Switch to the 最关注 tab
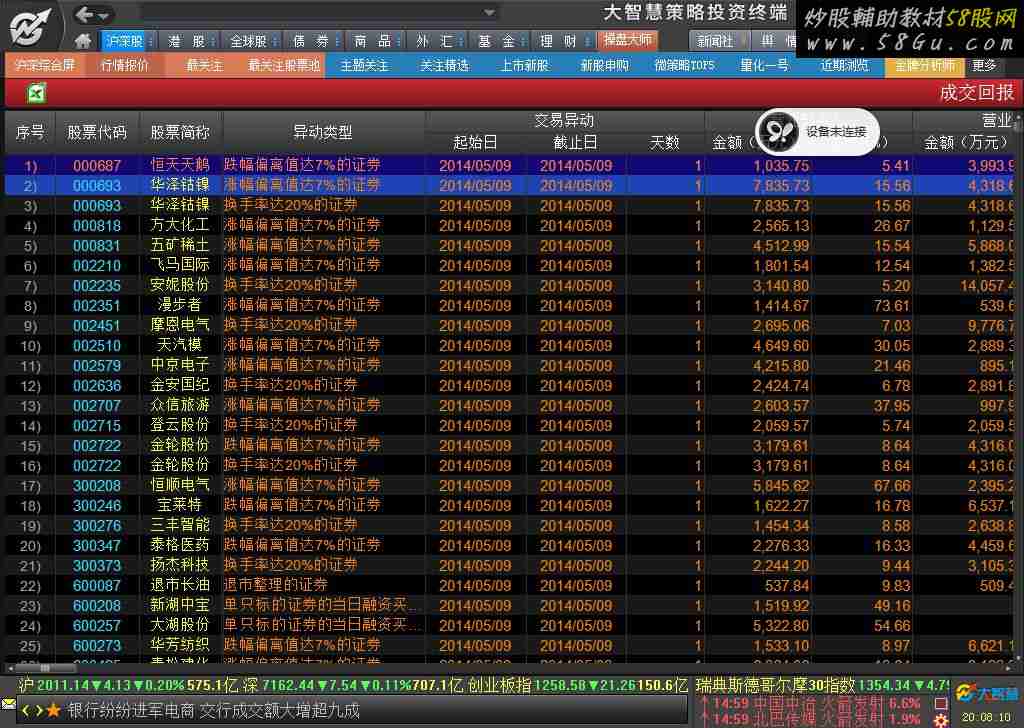Image resolution: width=1024 pixels, height=728 pixels. [x=204, y=66]
